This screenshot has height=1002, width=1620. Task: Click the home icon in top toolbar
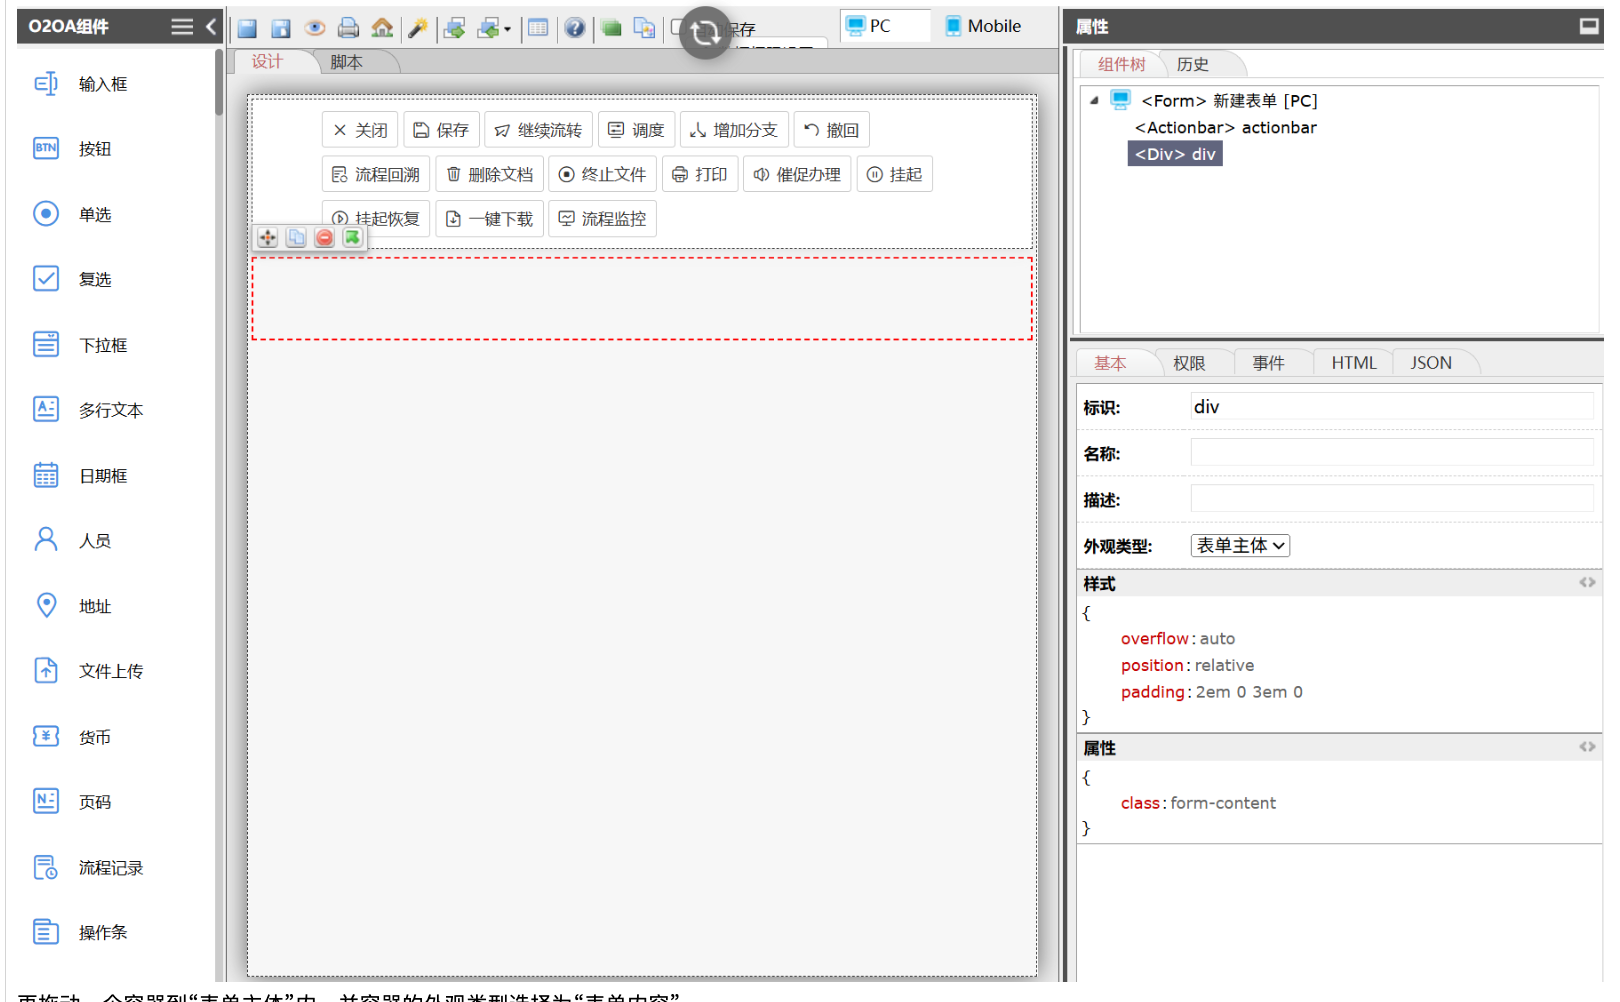point(382,28)
